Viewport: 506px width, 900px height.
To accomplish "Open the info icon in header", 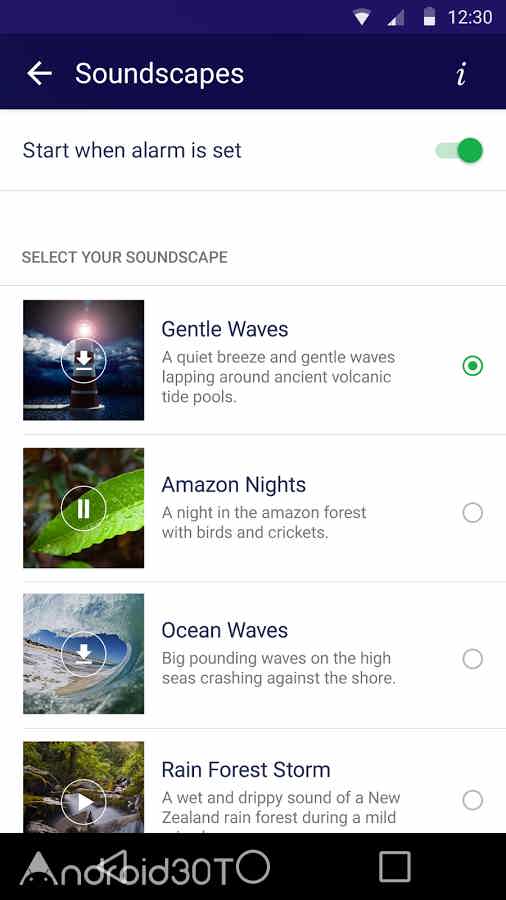I will click(x=461, y=73).
